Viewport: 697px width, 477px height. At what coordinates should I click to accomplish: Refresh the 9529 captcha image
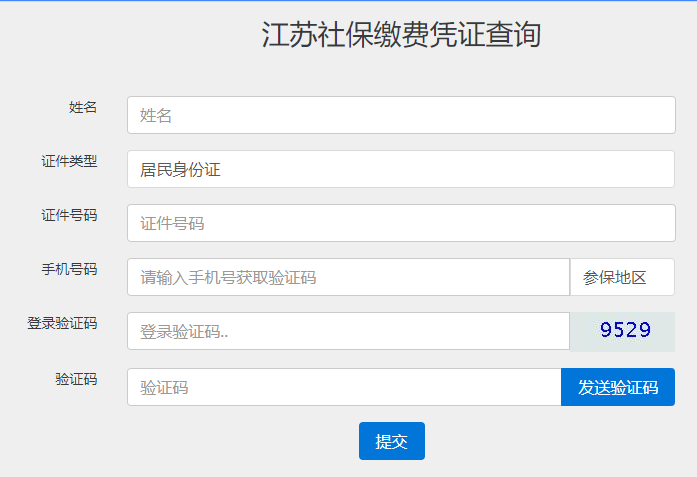click(622, 331)
